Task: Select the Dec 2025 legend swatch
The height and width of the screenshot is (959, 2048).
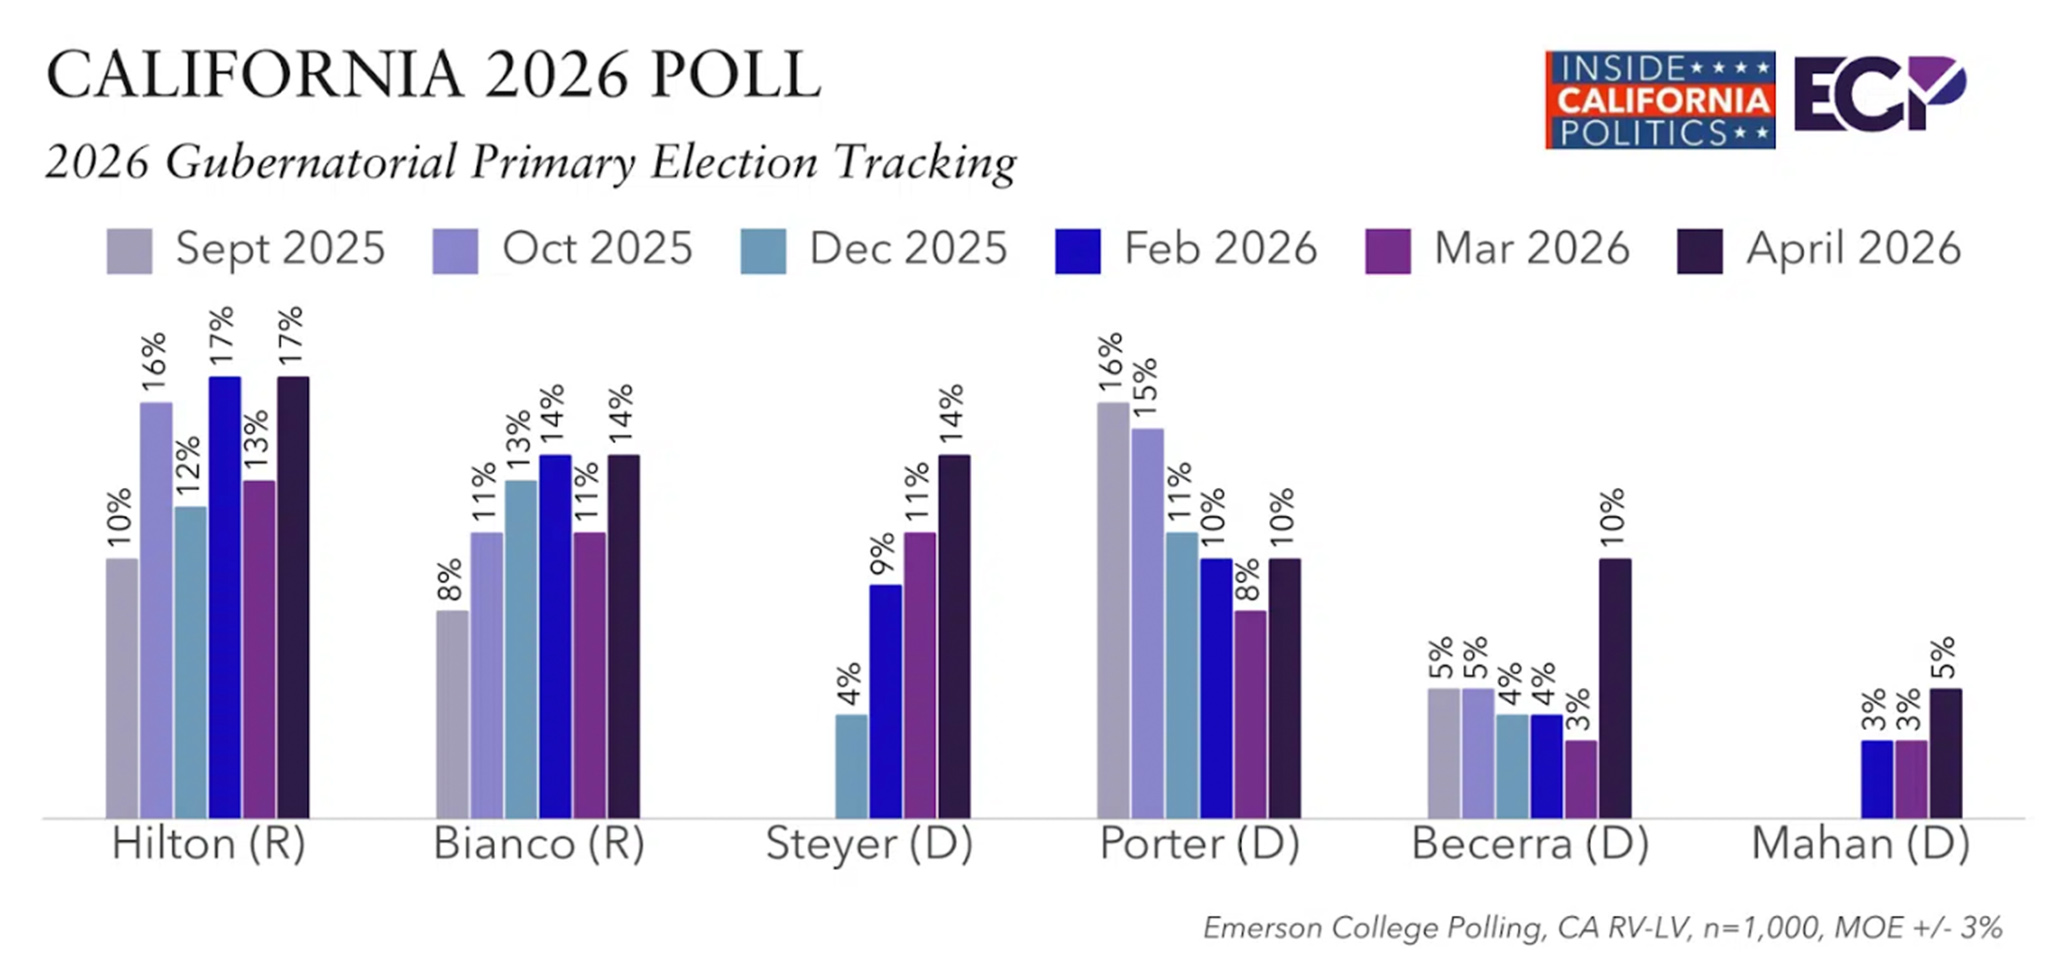Action: point(763,250)
